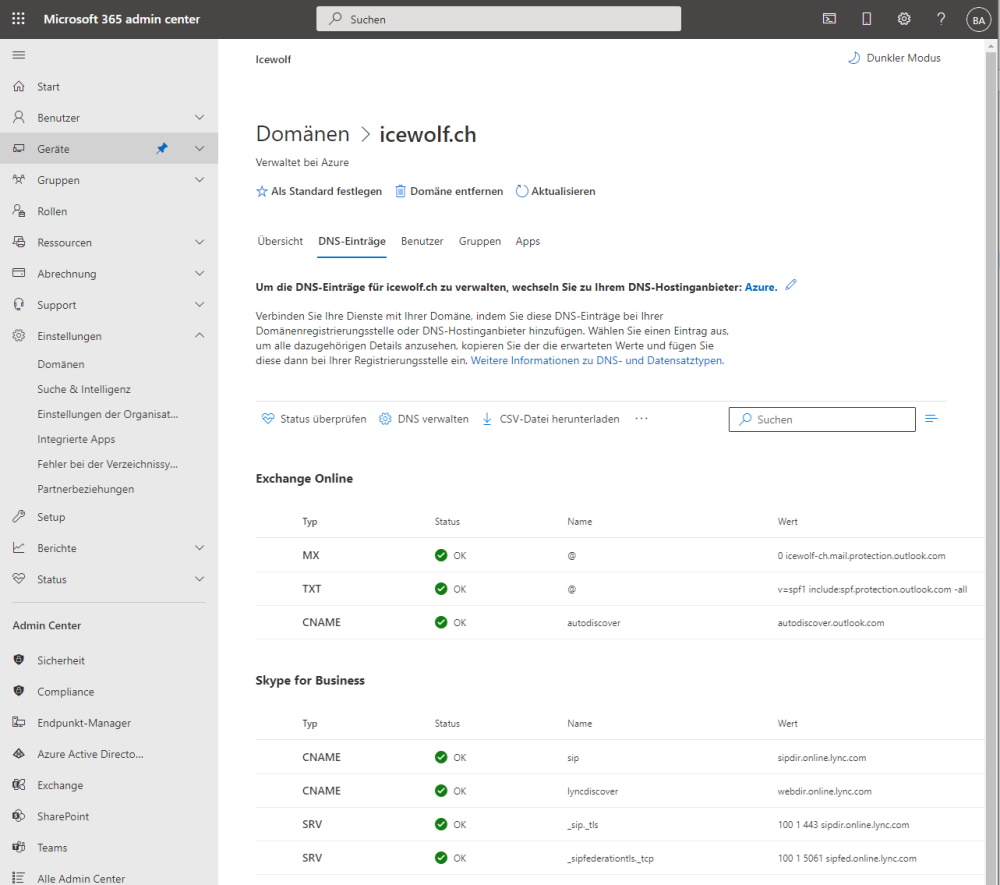Click the Rollen icon in sidebar
Viewport: 1000px width, 885px height.
(19, 211)
